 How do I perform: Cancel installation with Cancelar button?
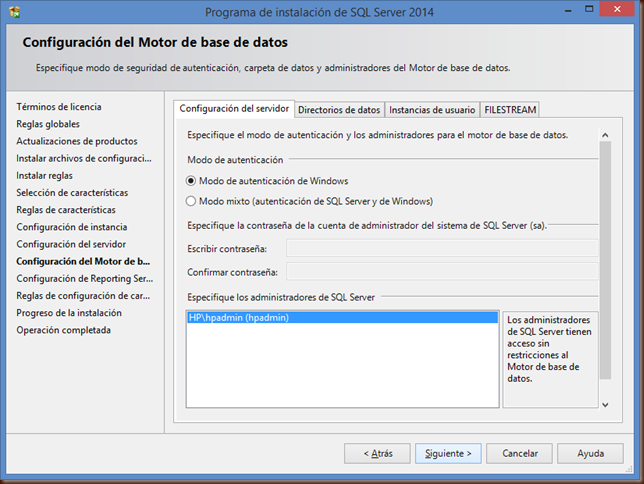[520, 453]
